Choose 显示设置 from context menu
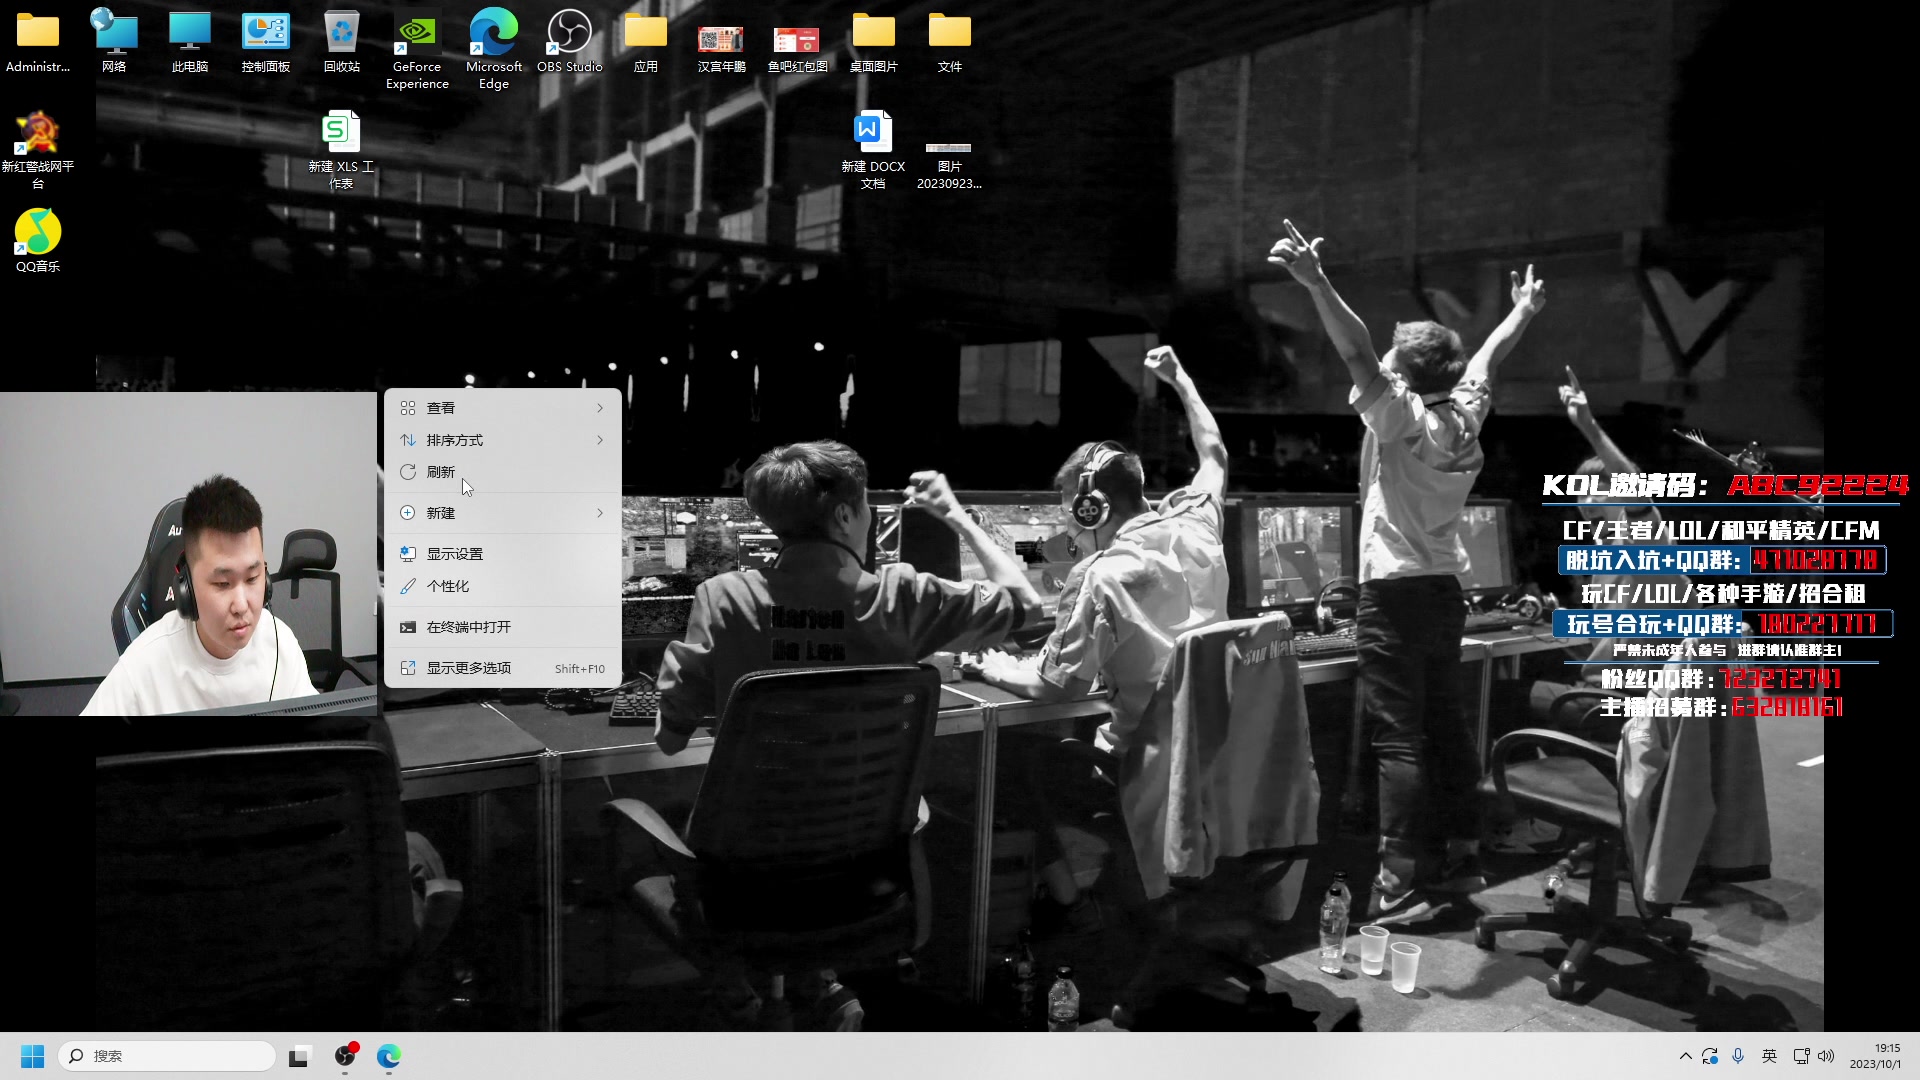The image size is (1920, 1080). click(454, 554)
